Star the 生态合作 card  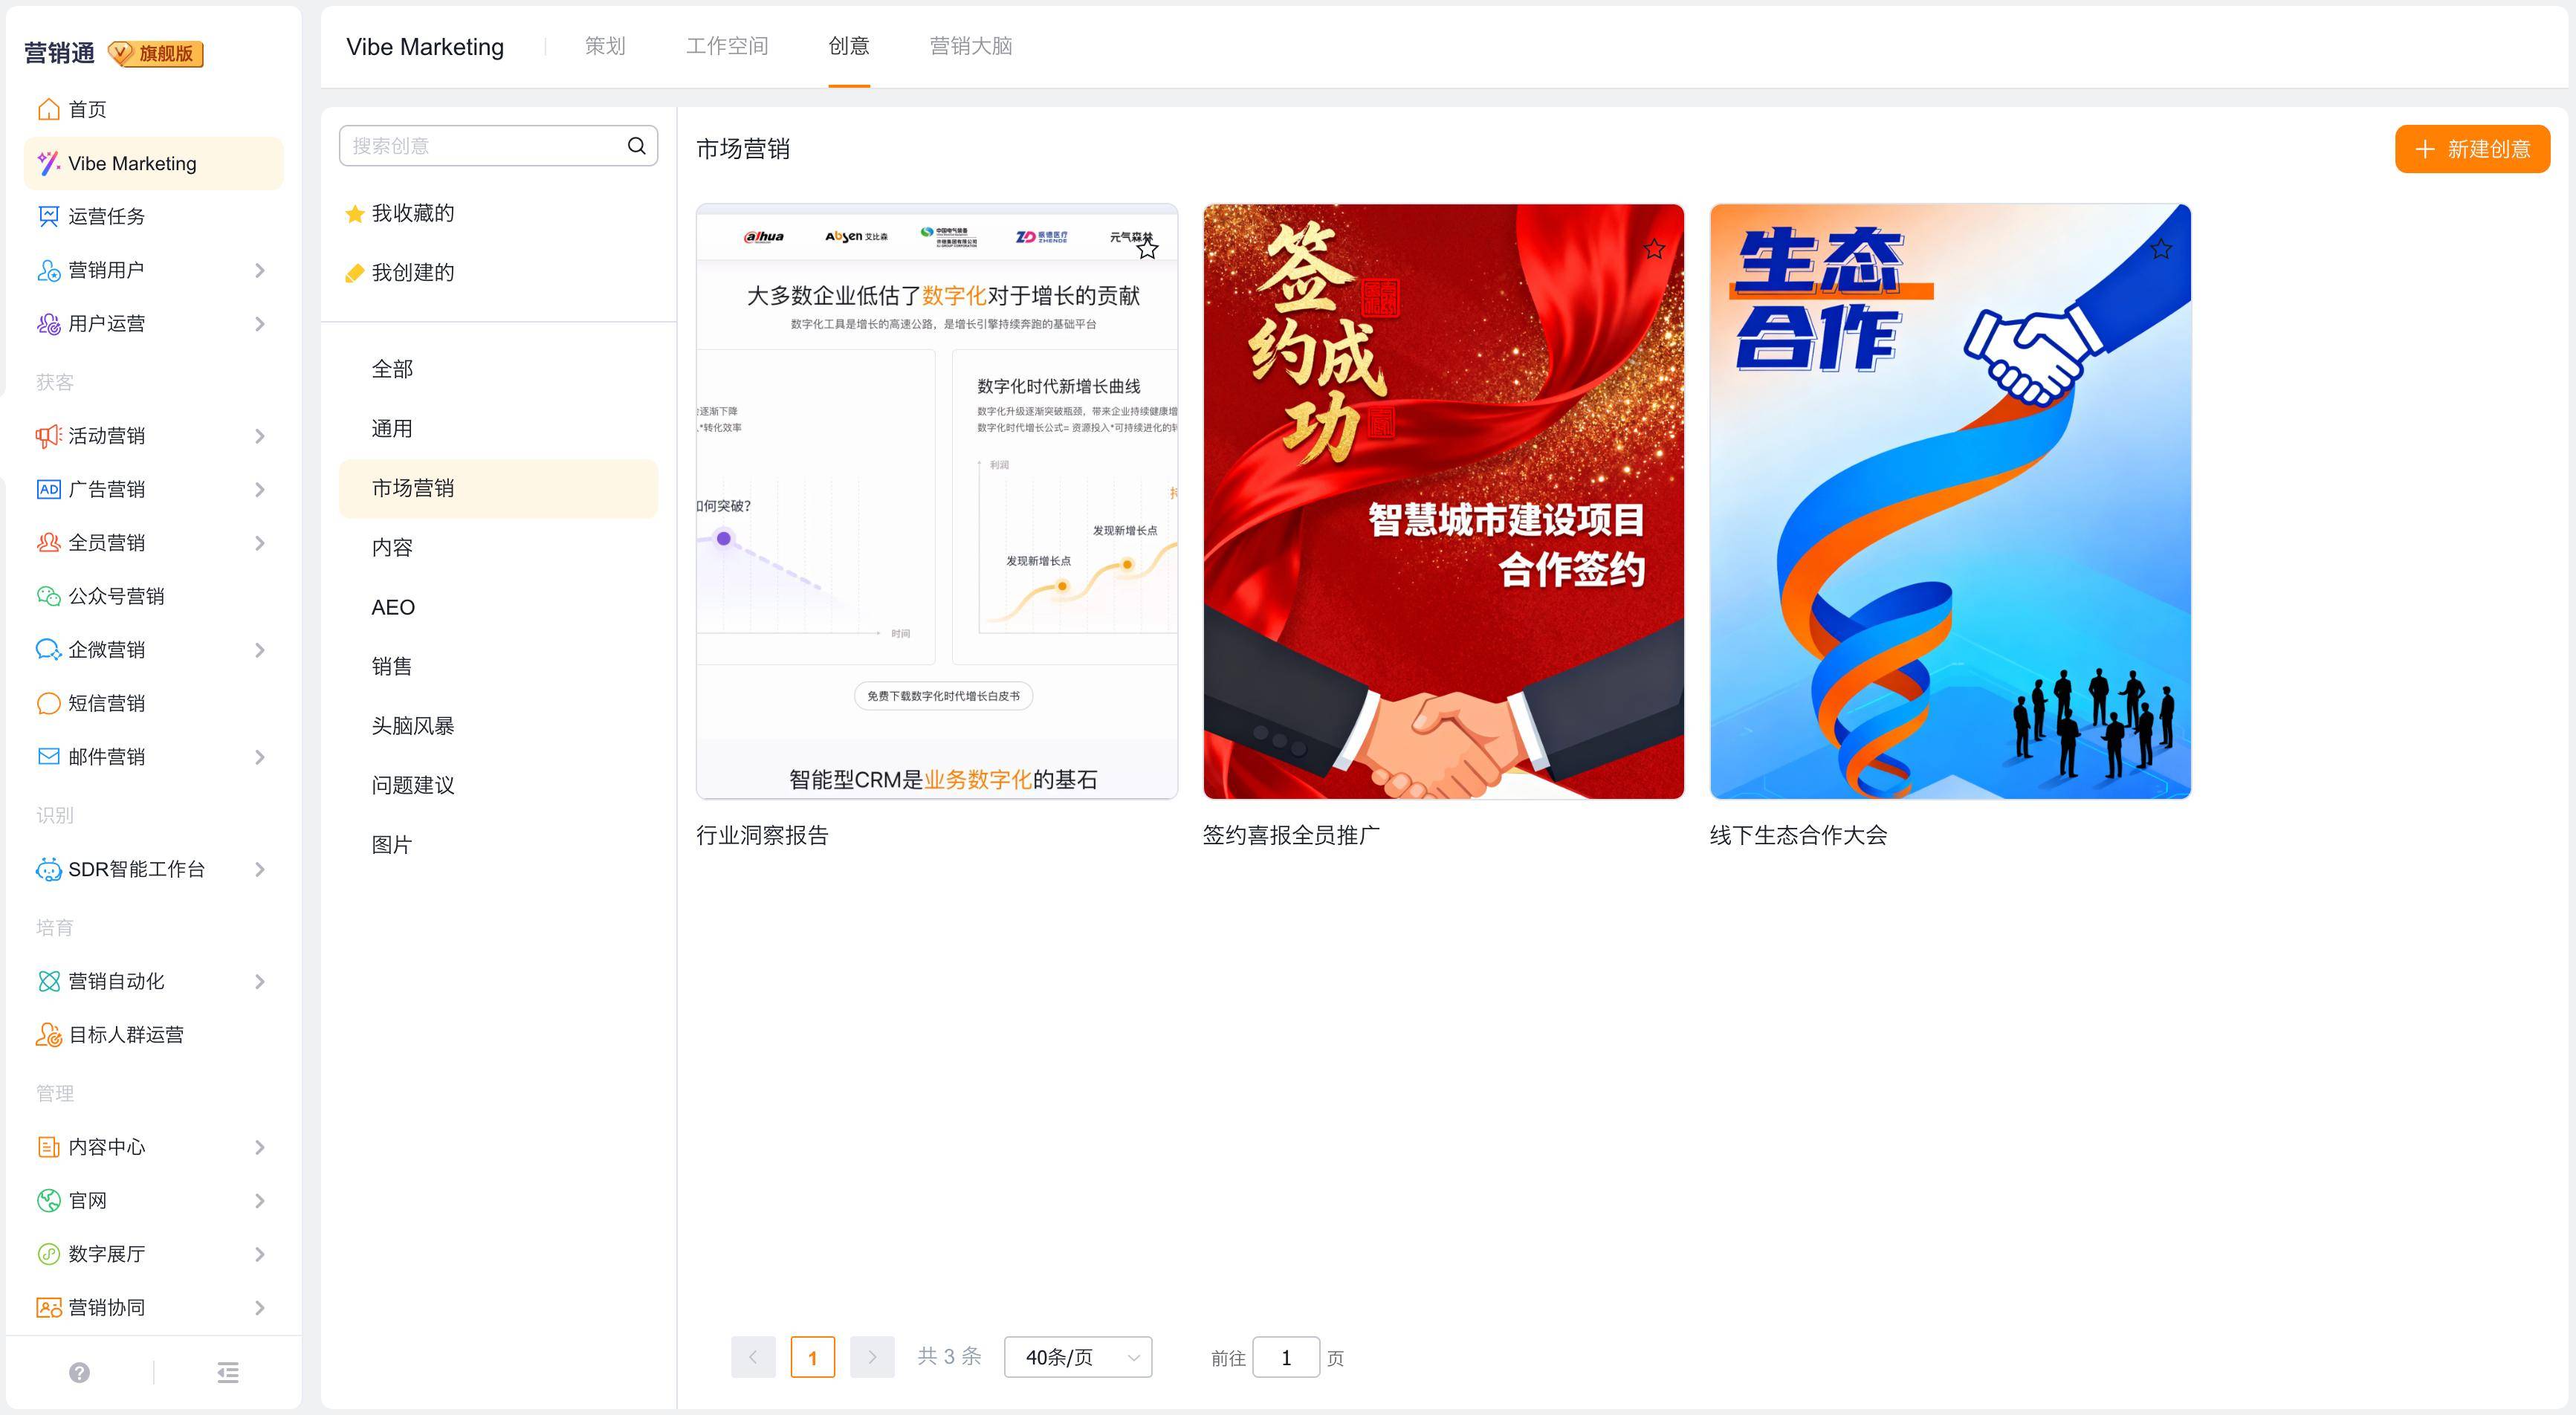(x=2160, y=248)
